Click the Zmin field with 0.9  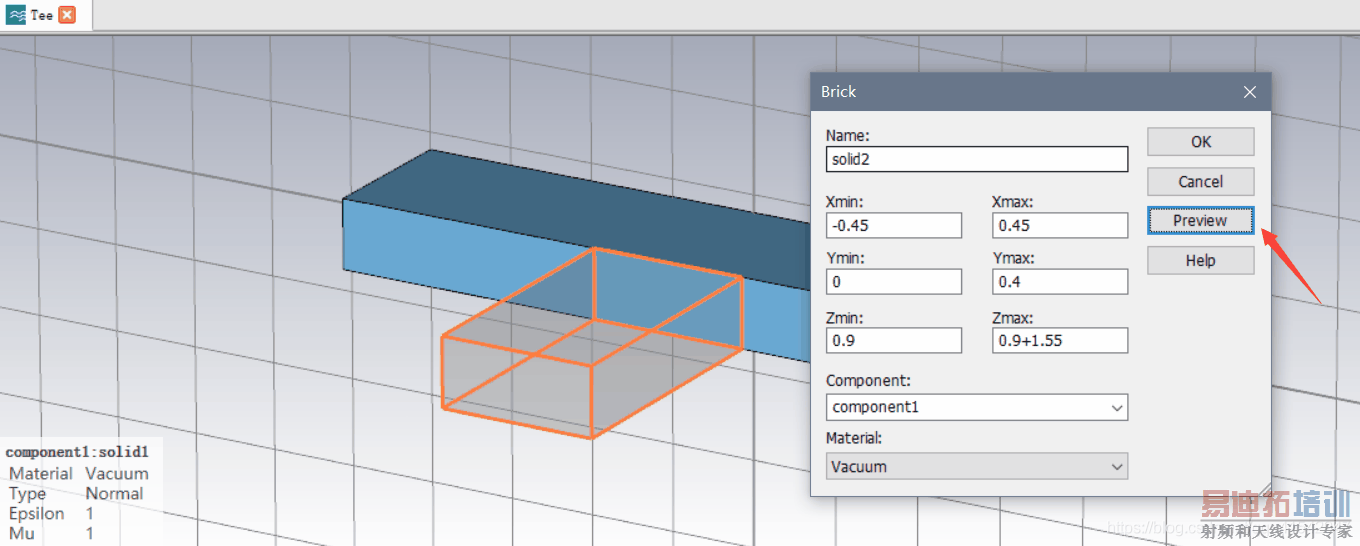[x=894, y=341]
